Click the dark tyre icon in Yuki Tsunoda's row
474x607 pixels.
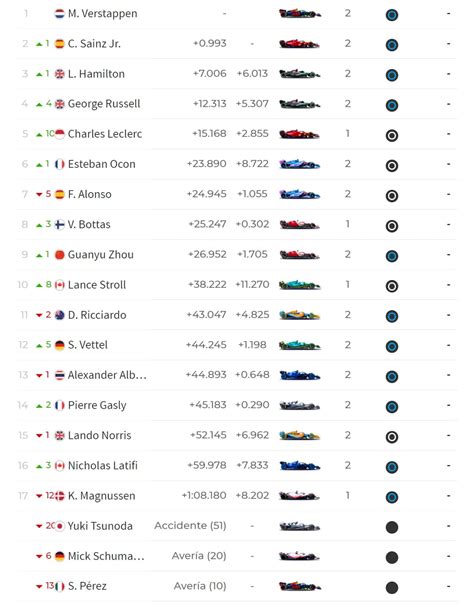pos(392,527)
